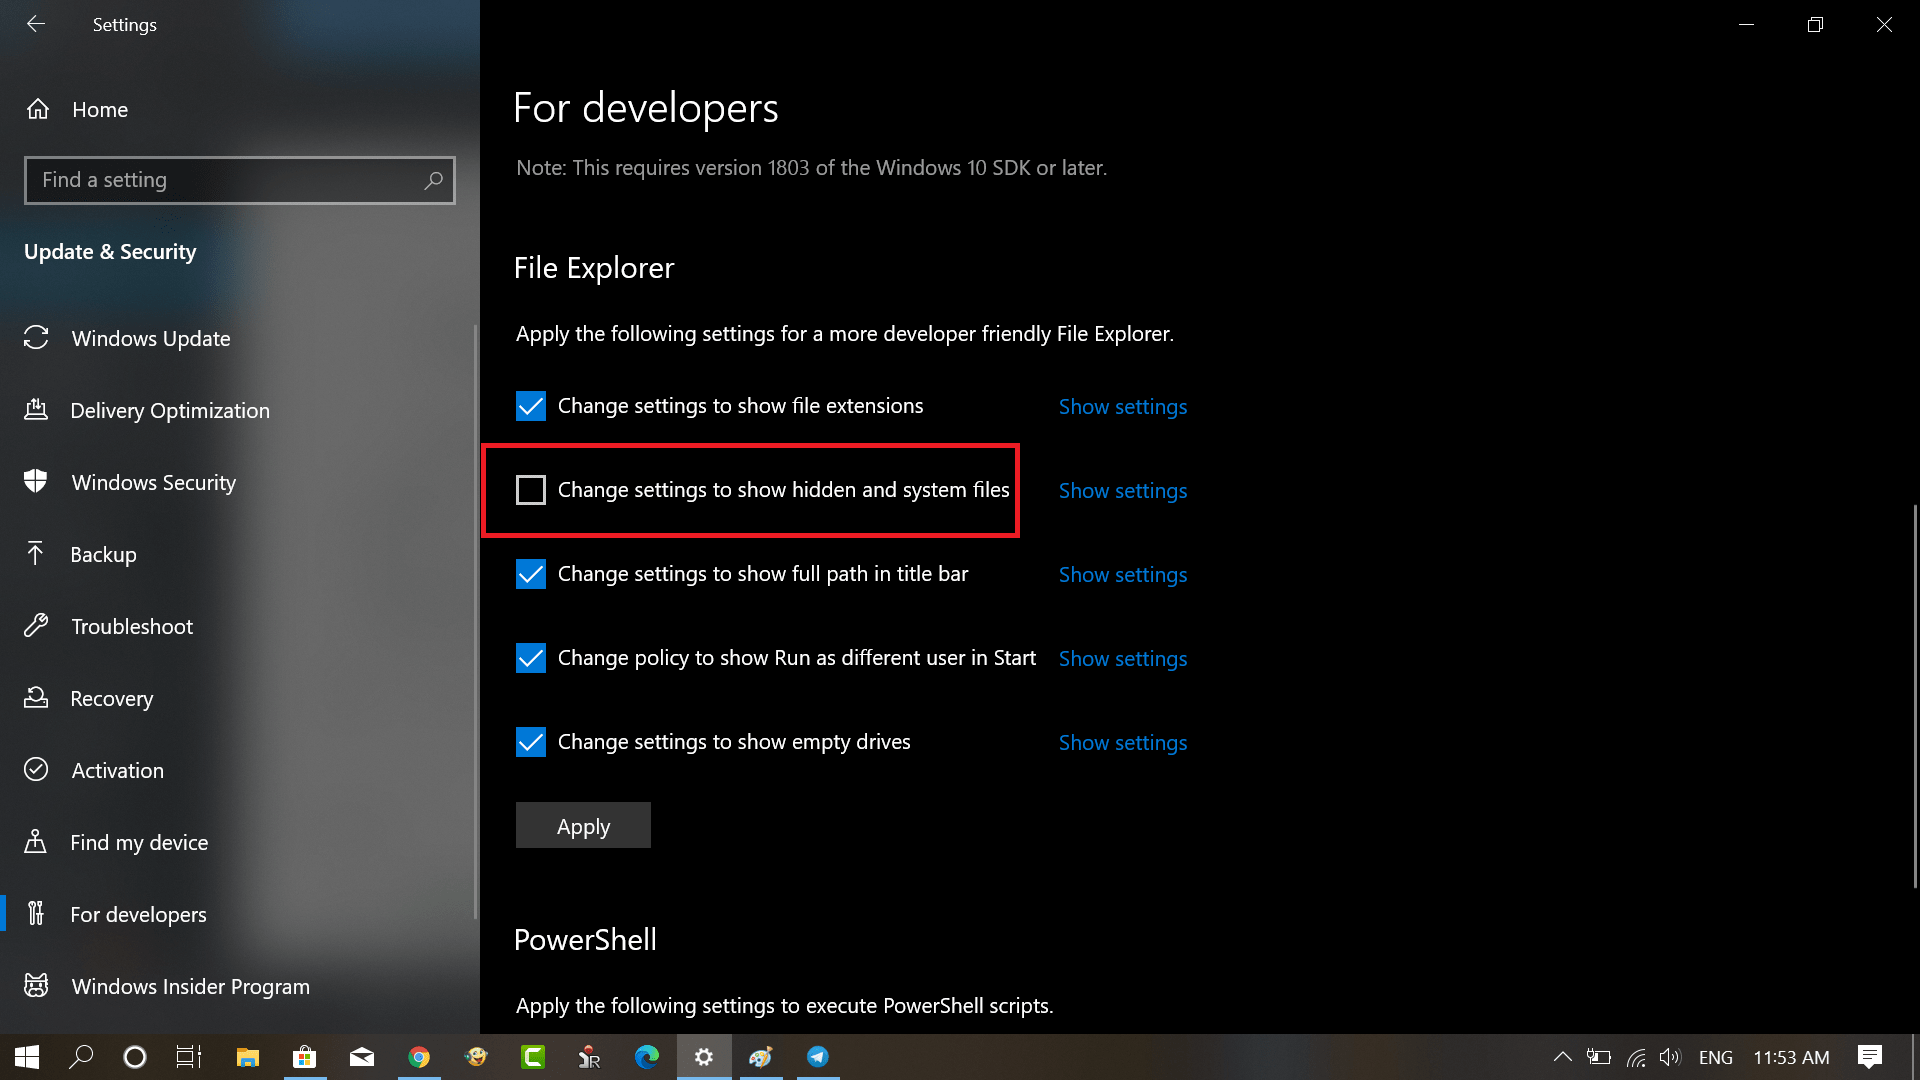Open the smiley face app on taskbar
Screen dimensions: 1920x1080
[x=476, y=1057]
